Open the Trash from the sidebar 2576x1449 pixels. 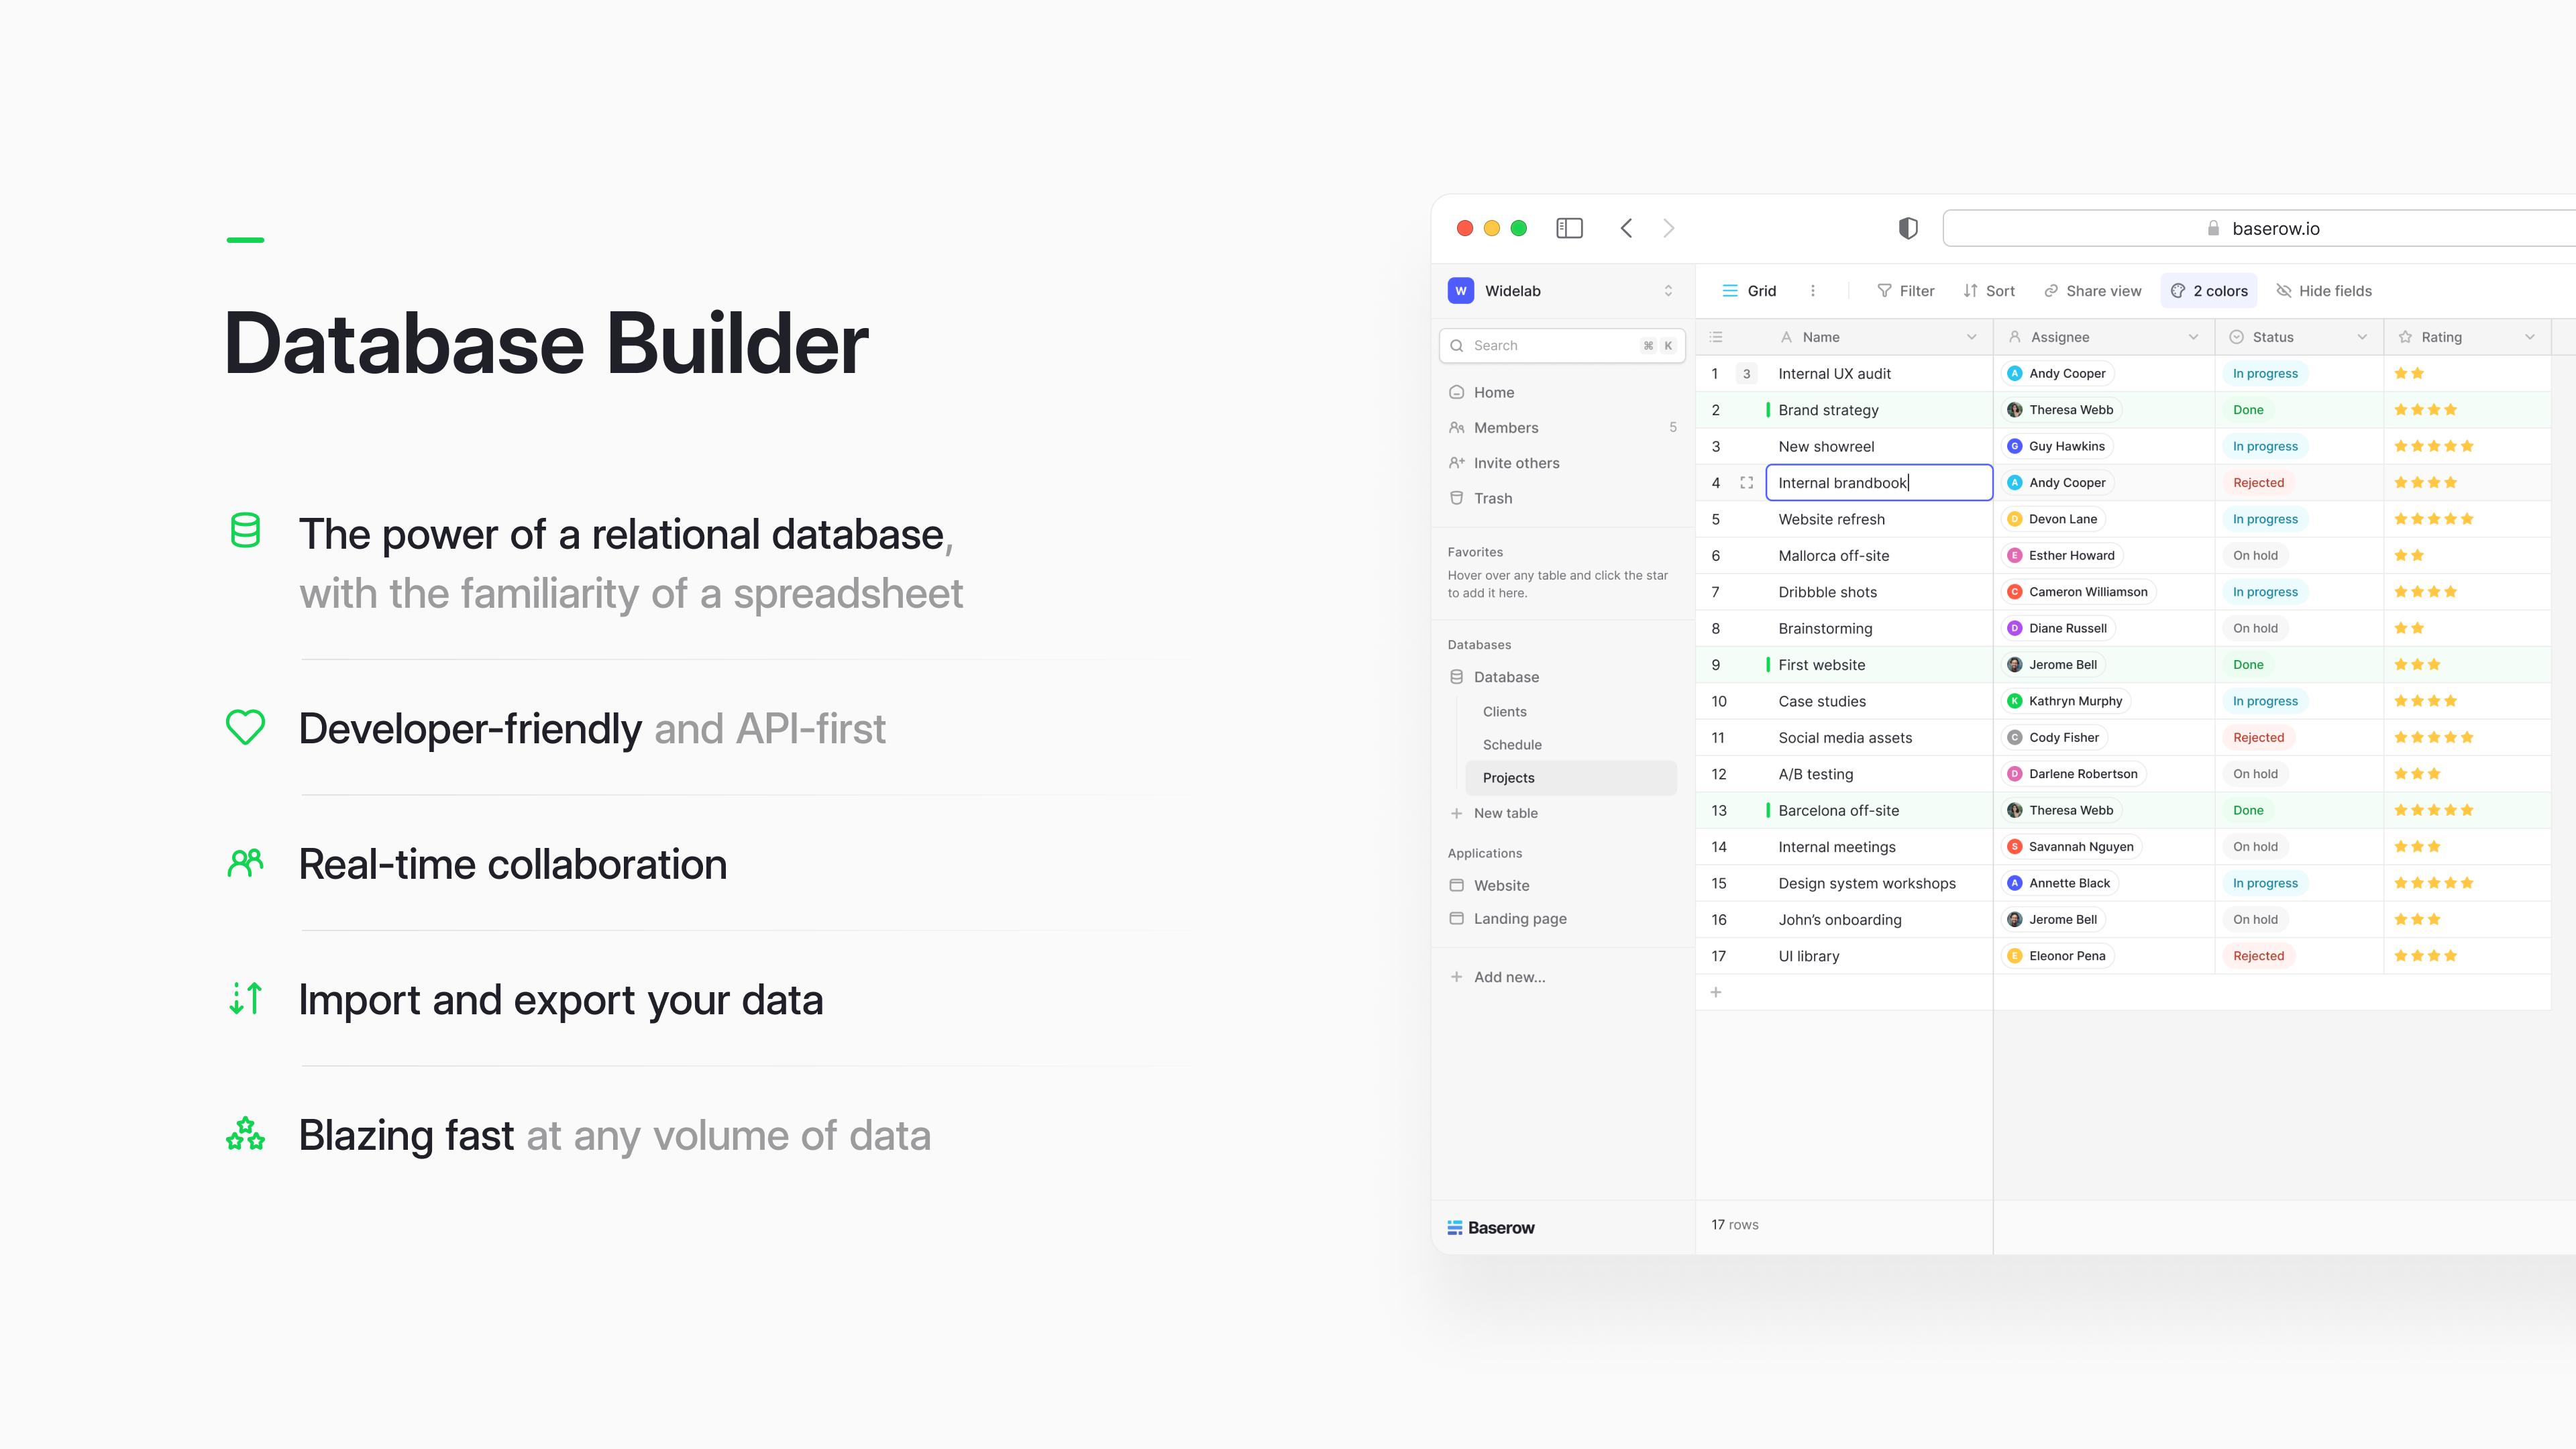pos(1458,498)
